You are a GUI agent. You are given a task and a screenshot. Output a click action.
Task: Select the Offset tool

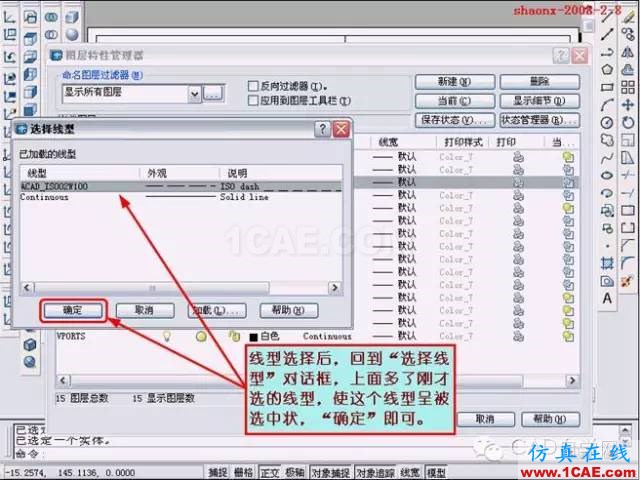[628, 69]
